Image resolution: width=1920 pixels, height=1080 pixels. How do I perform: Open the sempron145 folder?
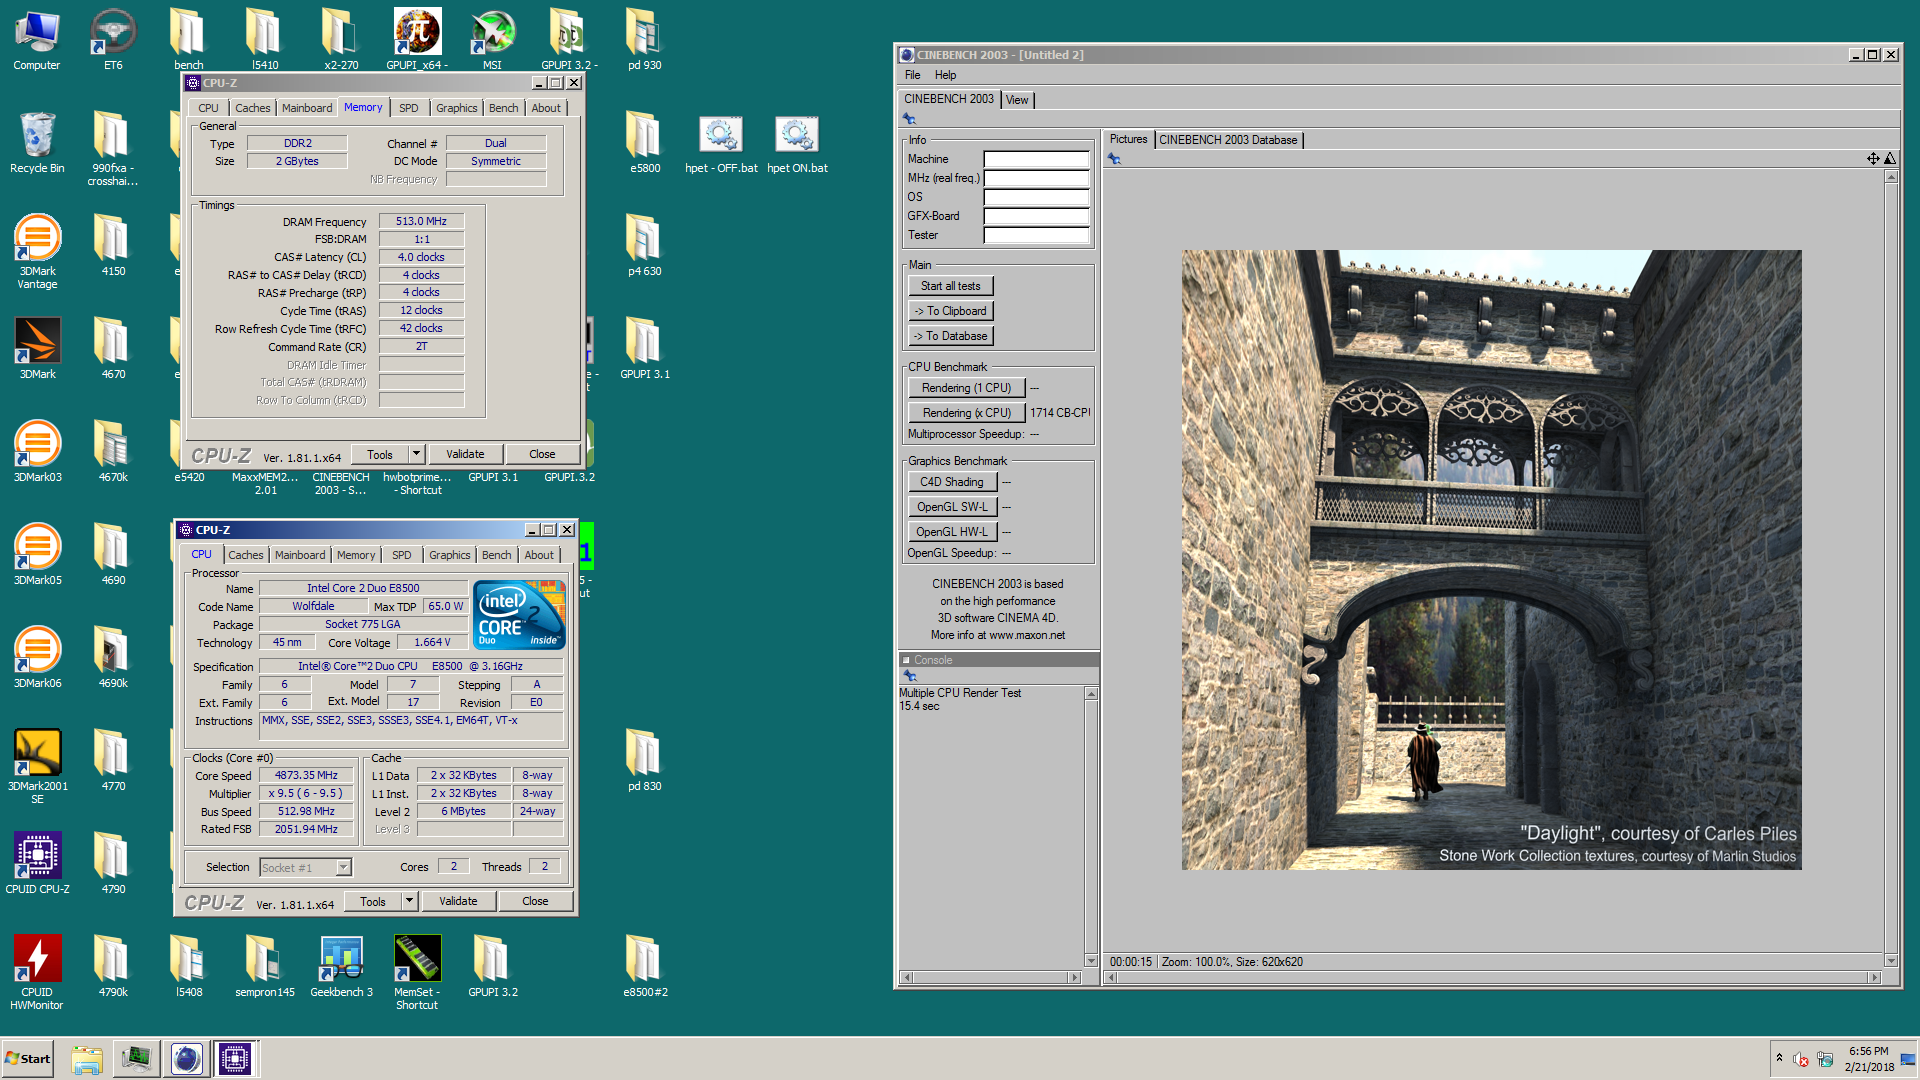pos(265,967)
